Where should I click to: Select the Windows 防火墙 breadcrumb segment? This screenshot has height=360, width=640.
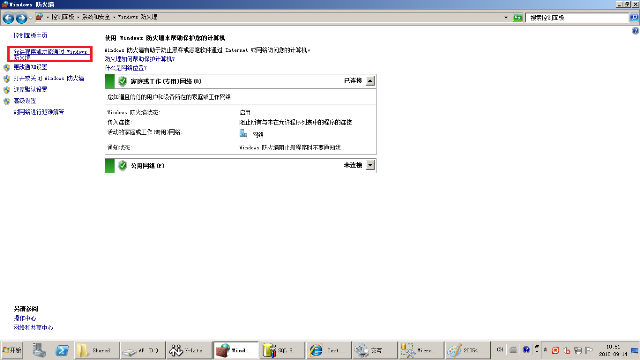coord(137,17)
